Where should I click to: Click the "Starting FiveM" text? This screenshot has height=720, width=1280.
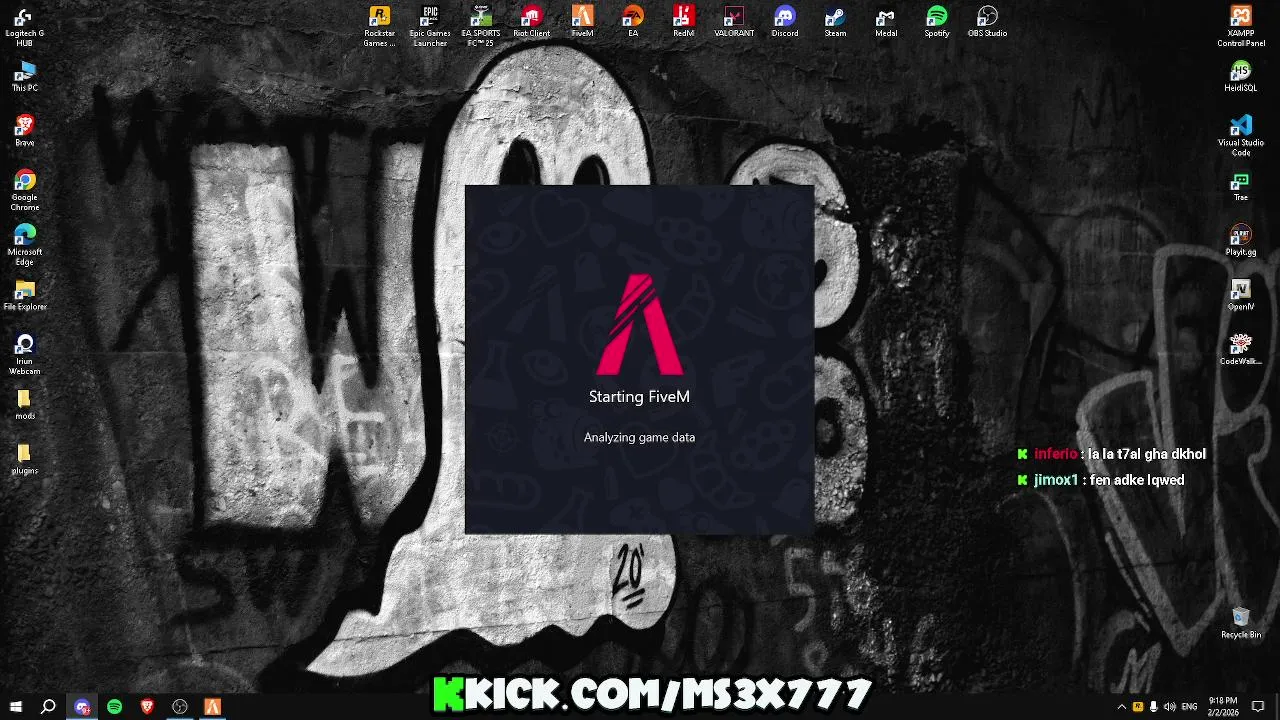(x=639, y=397)
